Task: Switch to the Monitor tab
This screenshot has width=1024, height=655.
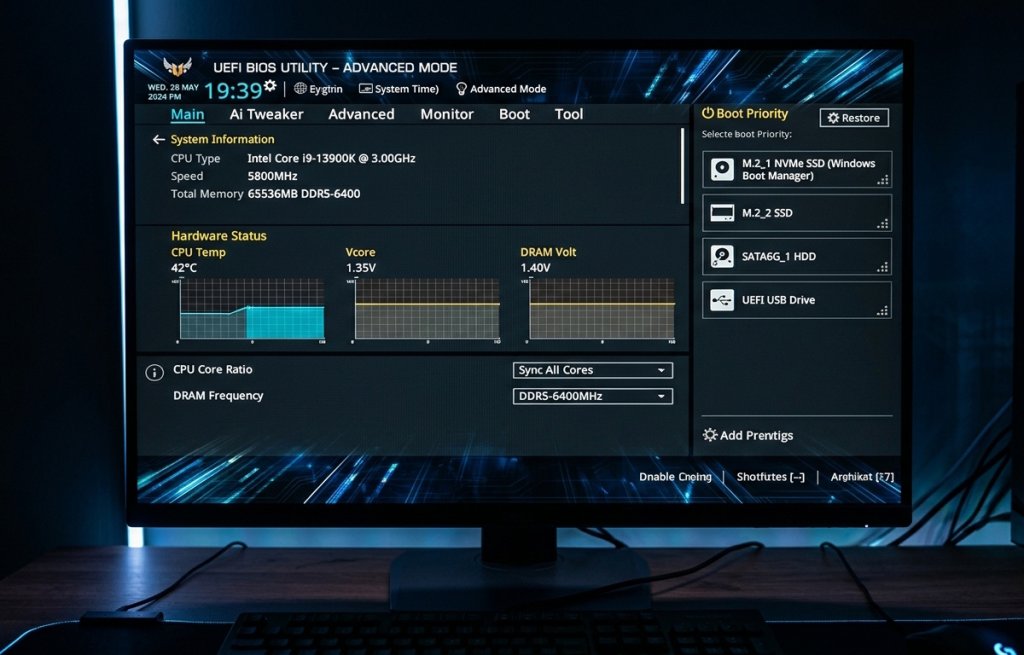Action: point(447,114)
